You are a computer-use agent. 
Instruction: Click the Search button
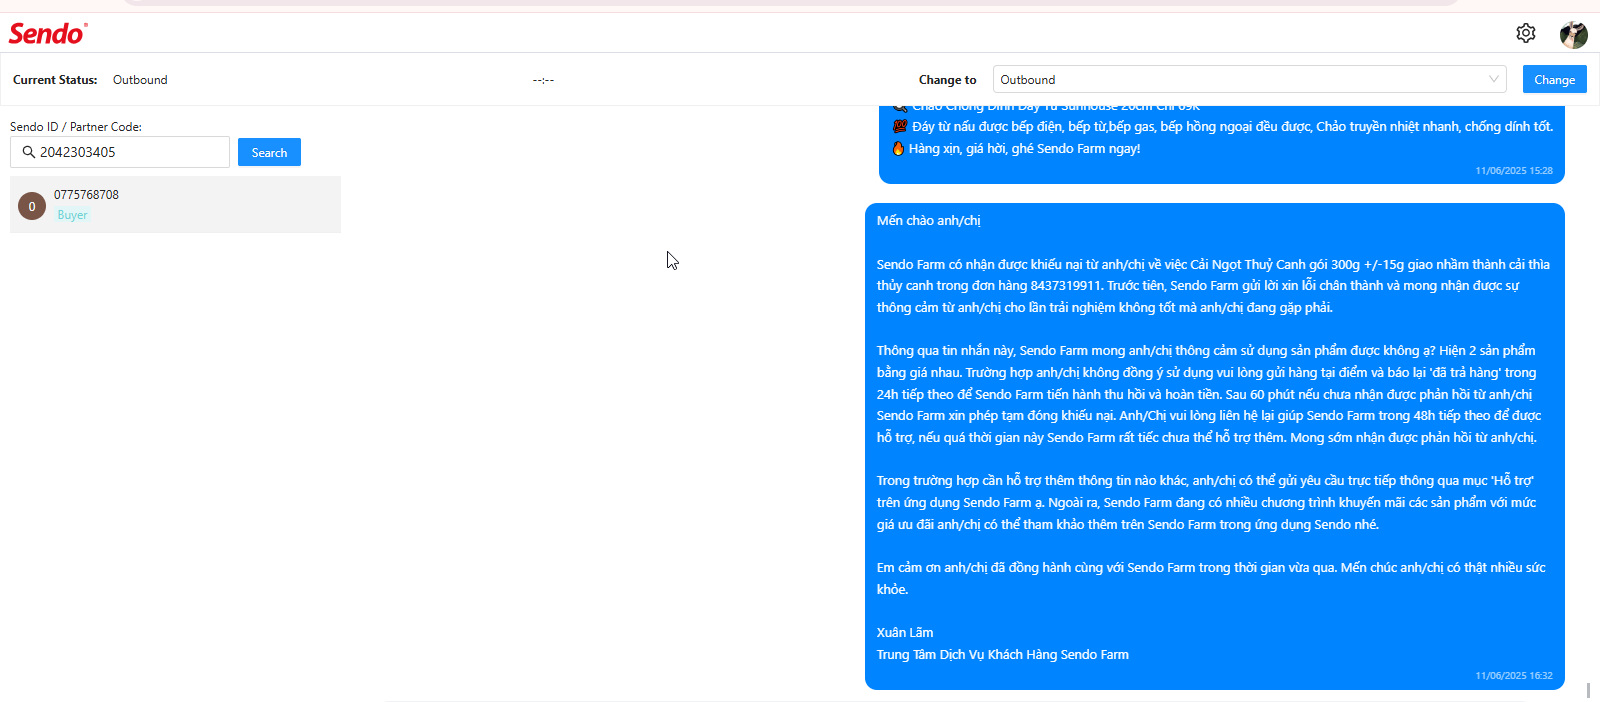point(269,152)
